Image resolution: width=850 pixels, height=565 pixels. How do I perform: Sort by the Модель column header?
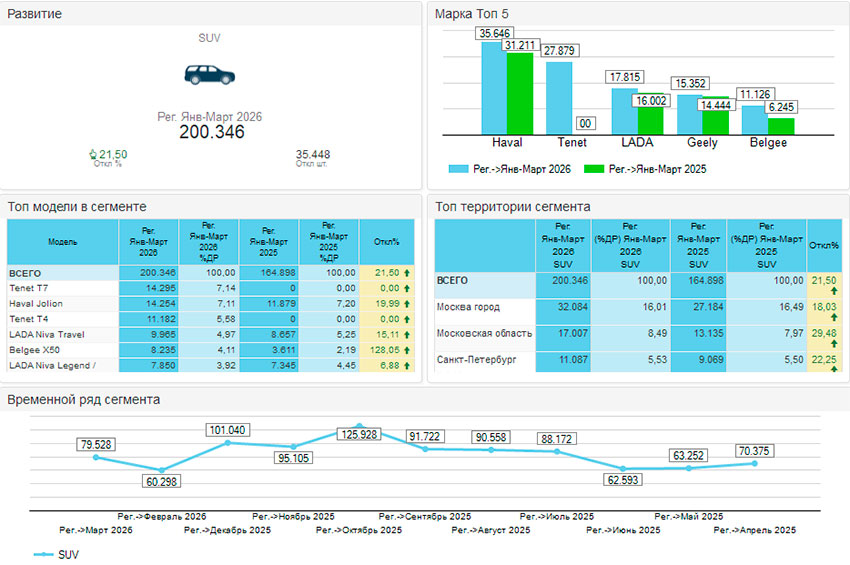click(62, 242)
